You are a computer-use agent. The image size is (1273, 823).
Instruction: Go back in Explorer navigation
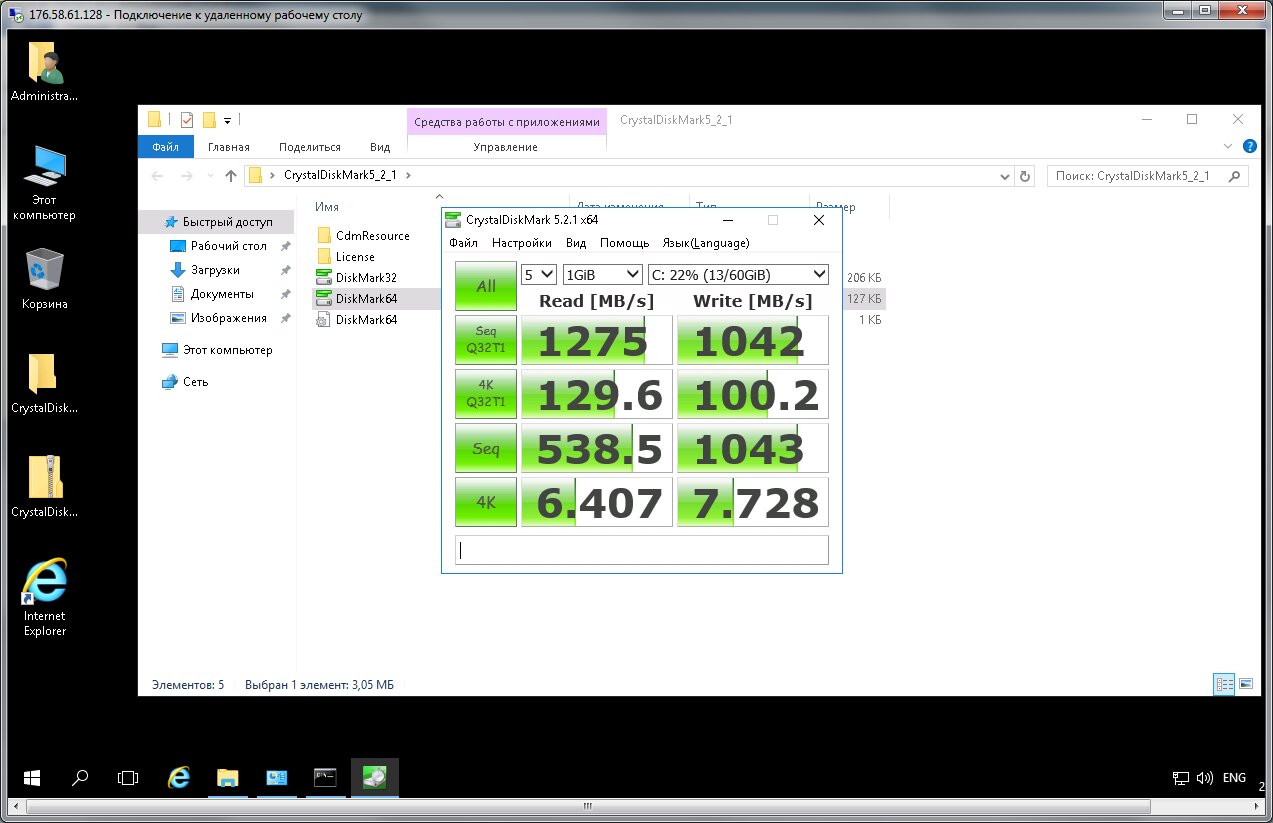[x=157, y=176]
